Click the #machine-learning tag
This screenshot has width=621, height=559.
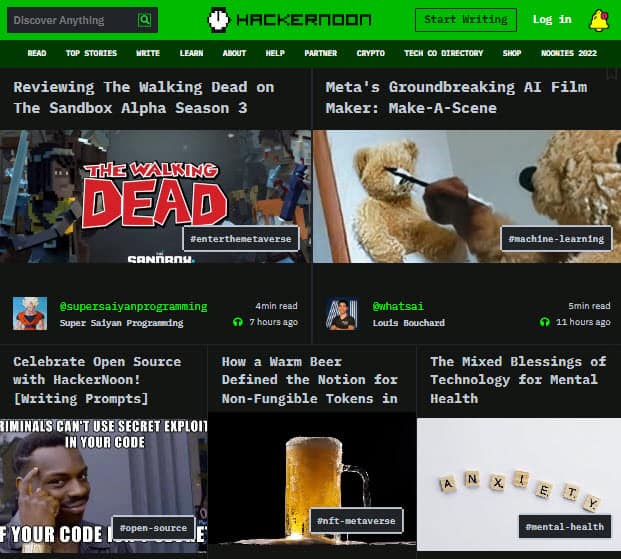[x=556, y=238]
